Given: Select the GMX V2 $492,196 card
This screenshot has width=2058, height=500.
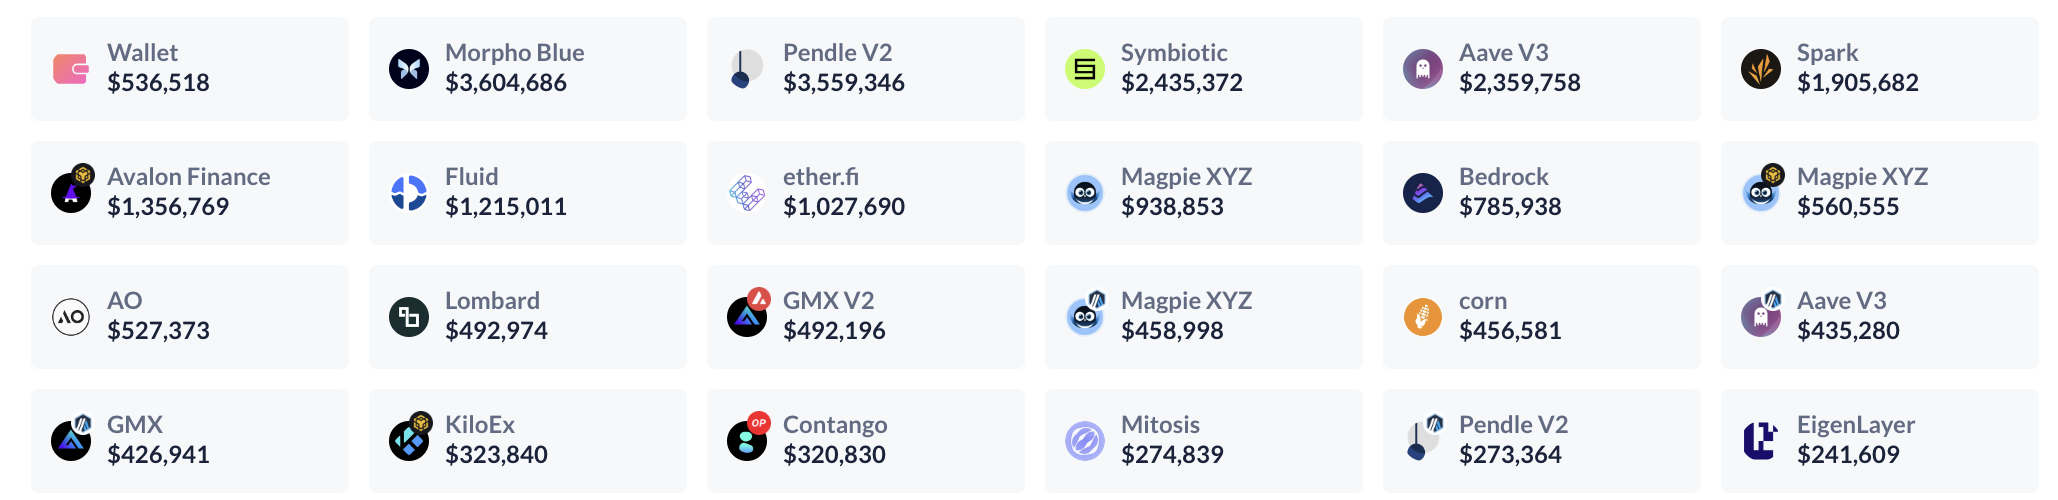Looking at the screenshot, I should [x=866, y=317].
